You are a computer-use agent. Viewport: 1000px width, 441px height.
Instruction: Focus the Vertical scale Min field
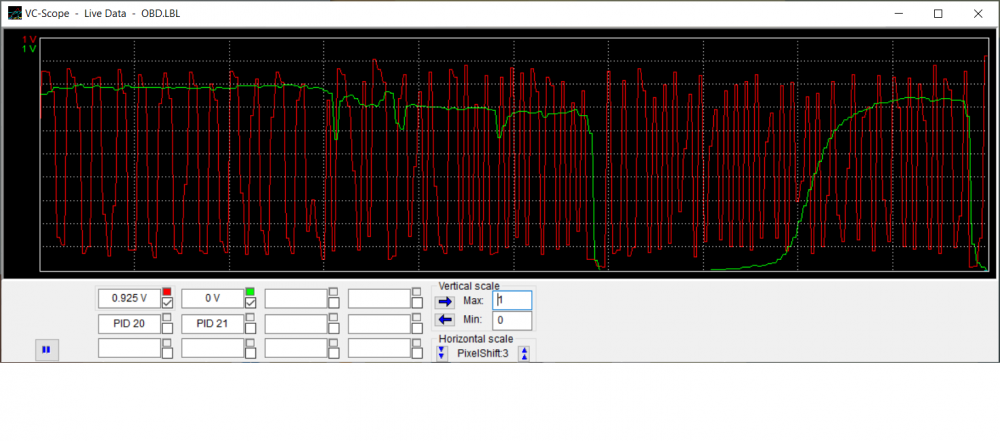[x=512, y=320]
